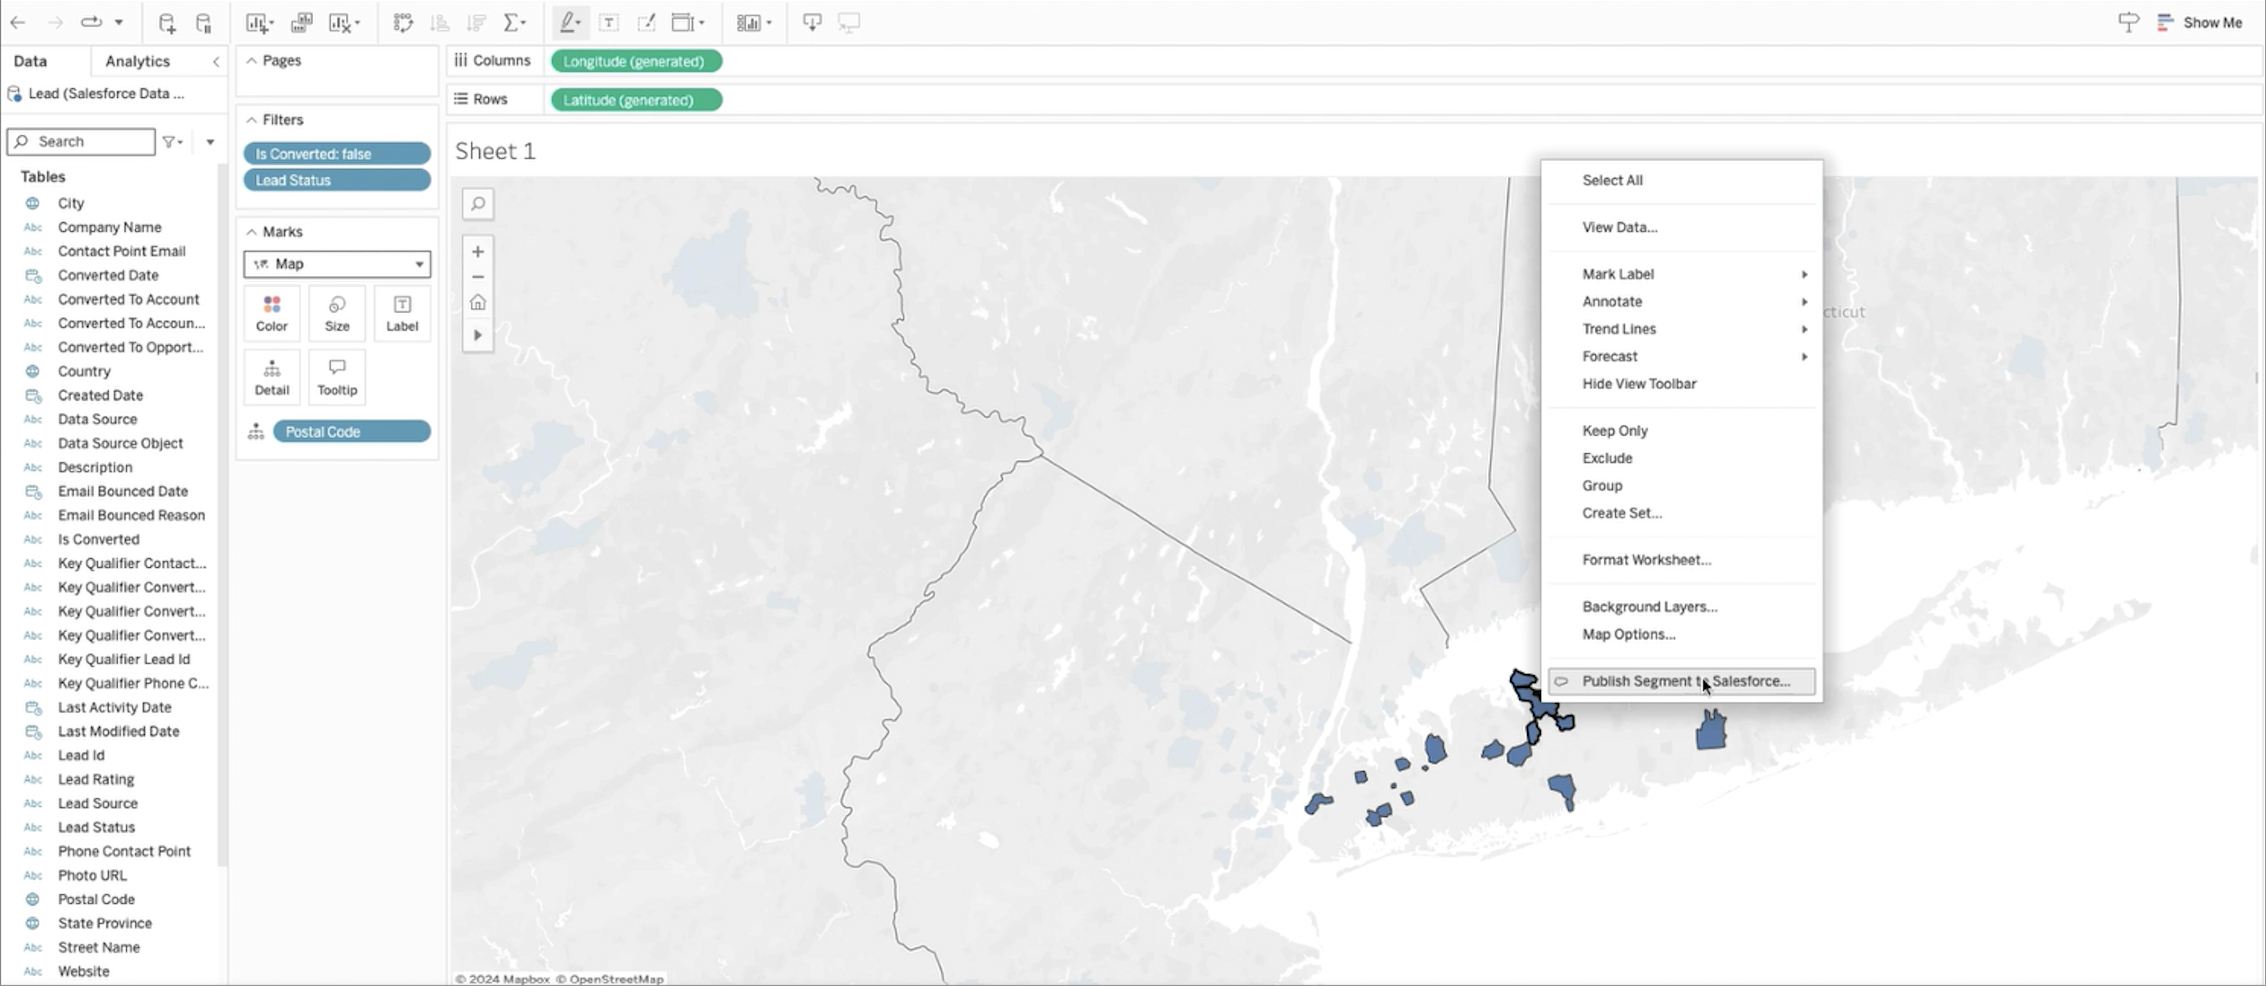Screen dimensions: 2266x986
Task: Click the Detail marks button
Action: [x=271, y=377]
